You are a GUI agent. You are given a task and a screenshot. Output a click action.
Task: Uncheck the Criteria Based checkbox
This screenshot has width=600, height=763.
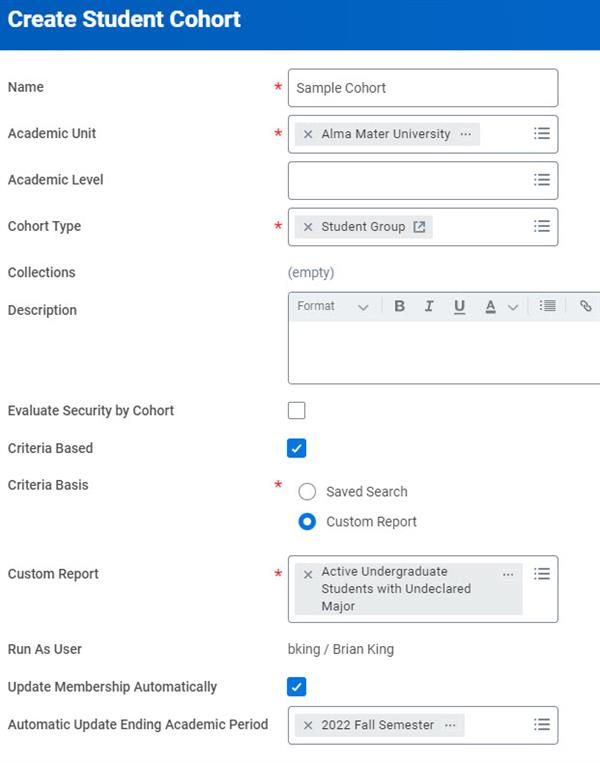pyautogui.click(x=296, y=448)
